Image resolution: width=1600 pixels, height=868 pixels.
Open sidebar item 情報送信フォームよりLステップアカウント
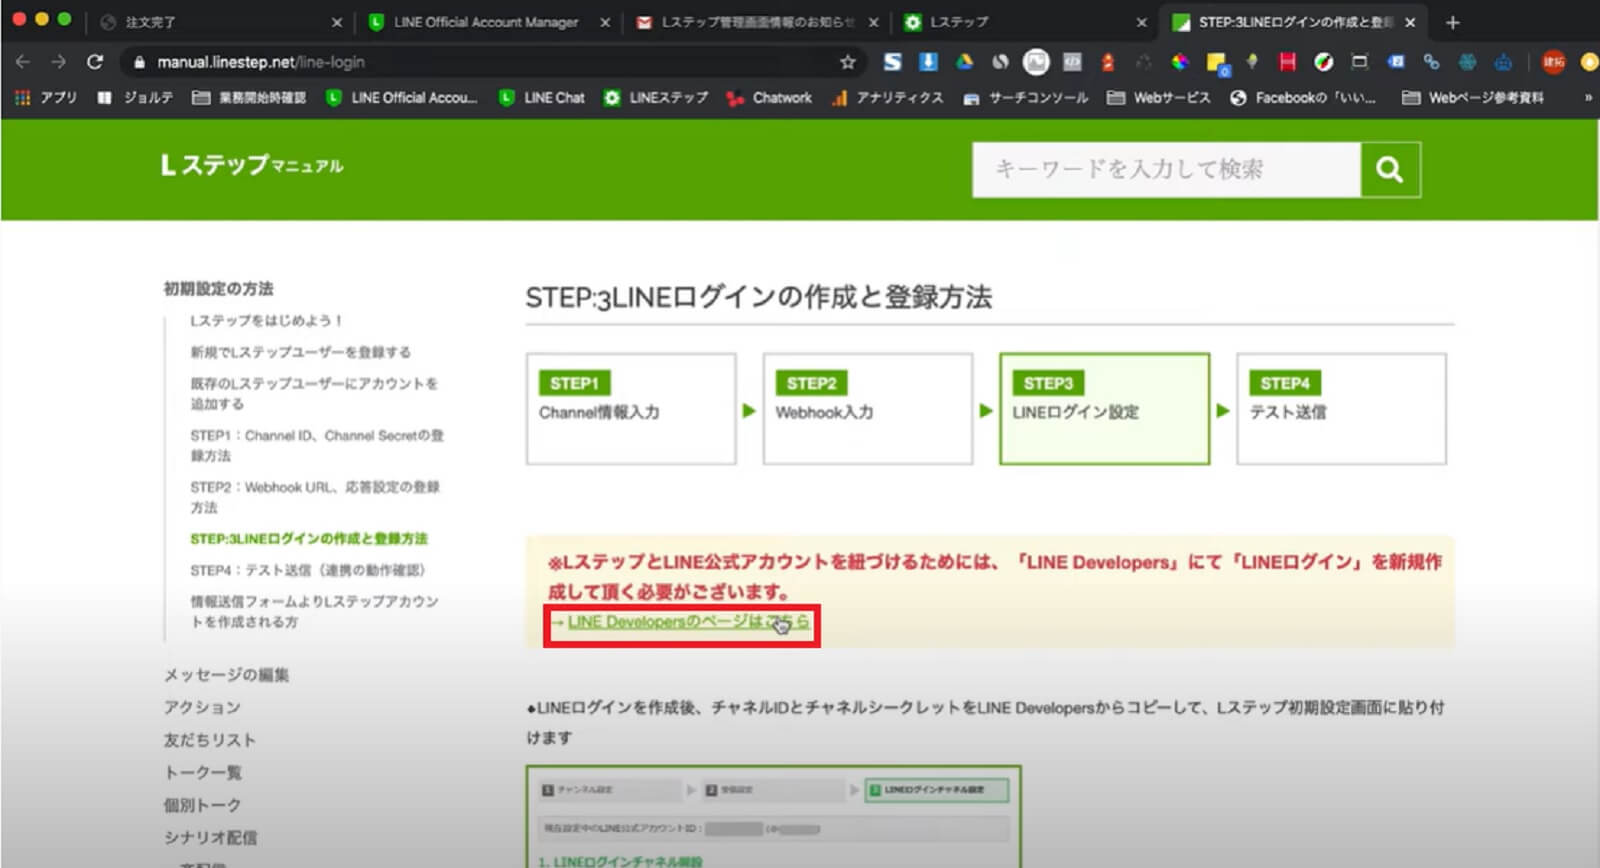coord(314,611)
